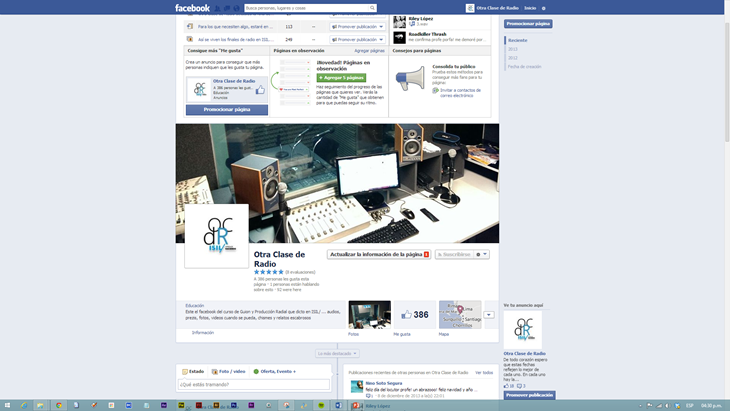The image size is (730, 411).
Task: Open 'Otra Clase de Radio' link in the header
Action: pyautogui.click(x=497, y=8)
